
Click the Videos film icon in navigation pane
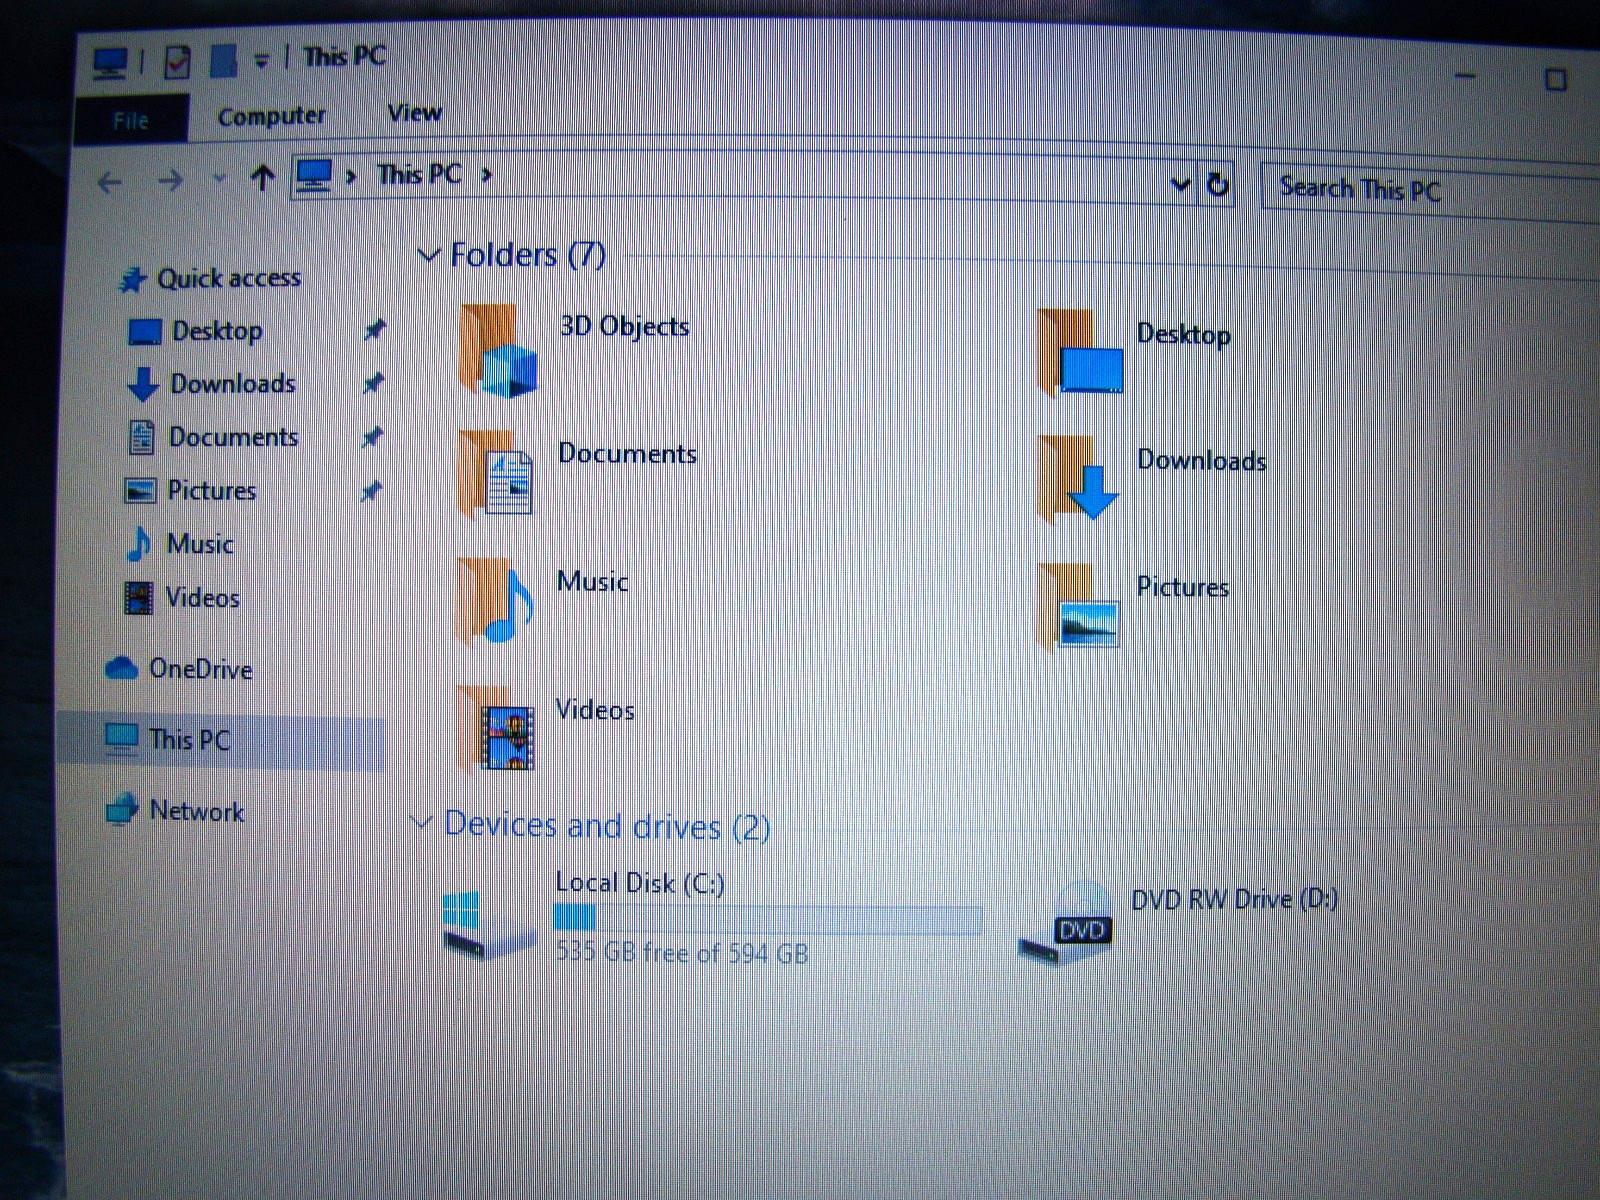point(138,598)
